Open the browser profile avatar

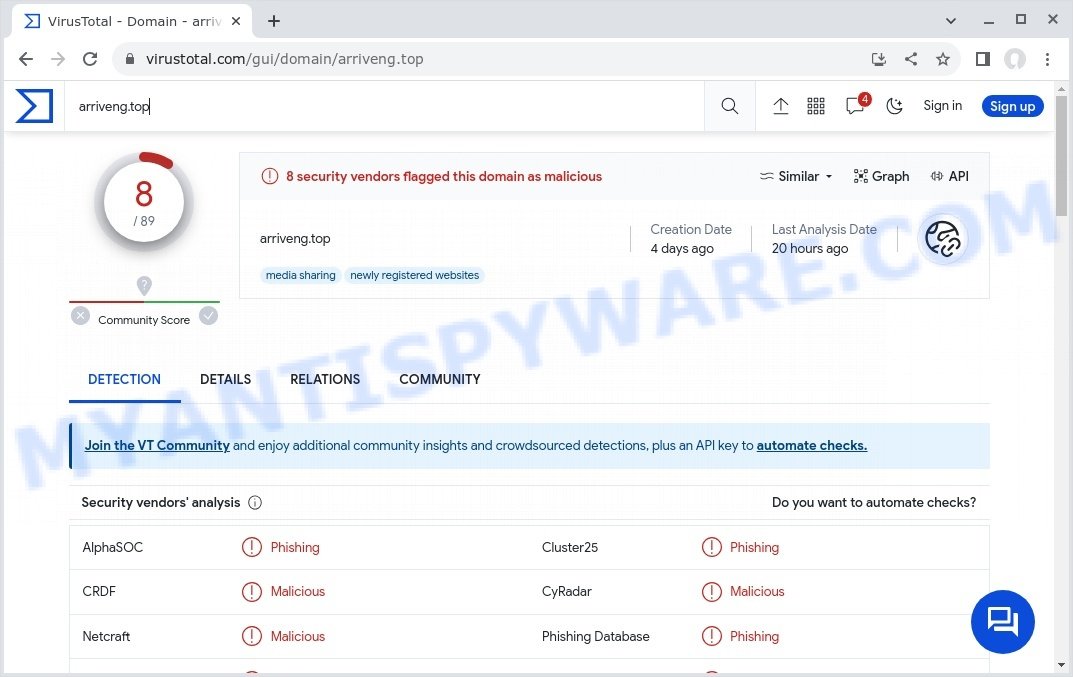(1015, 59)
